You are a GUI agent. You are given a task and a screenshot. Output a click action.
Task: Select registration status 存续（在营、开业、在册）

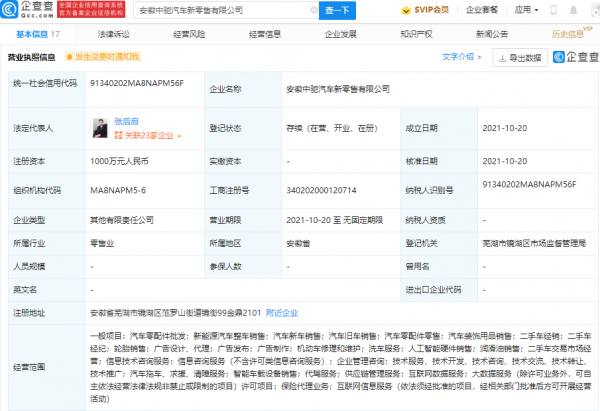[332, 128]
